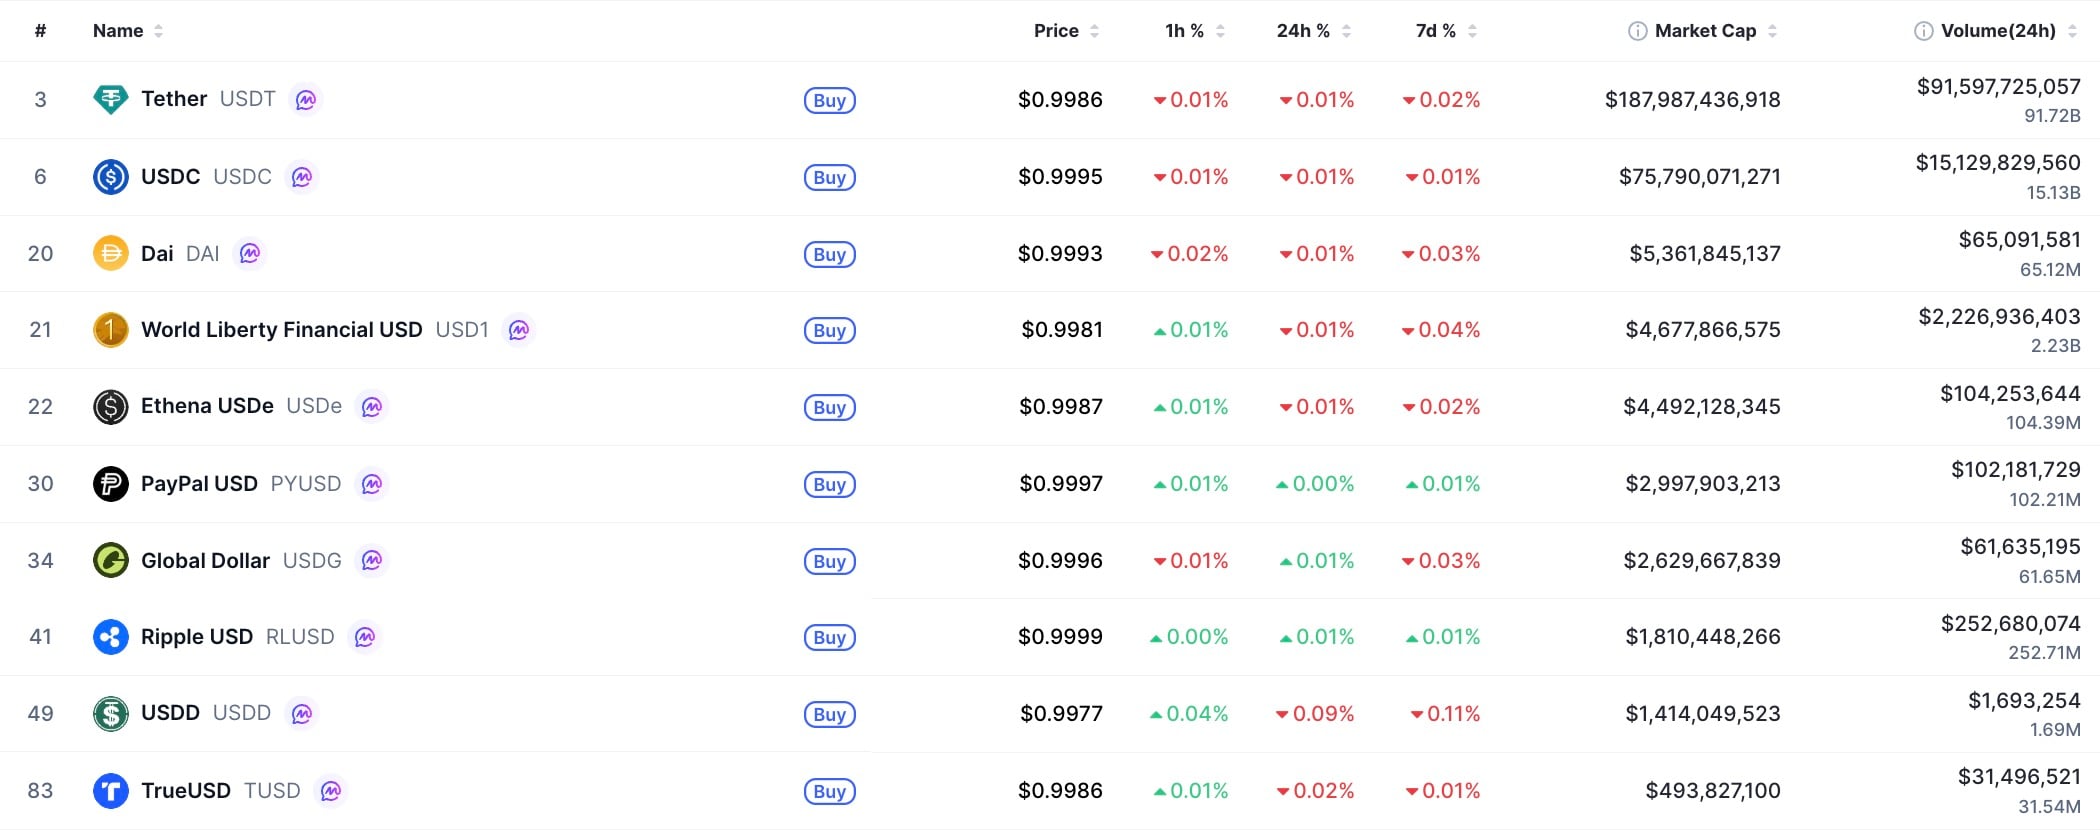Click the Buy button for USDD

829,714
